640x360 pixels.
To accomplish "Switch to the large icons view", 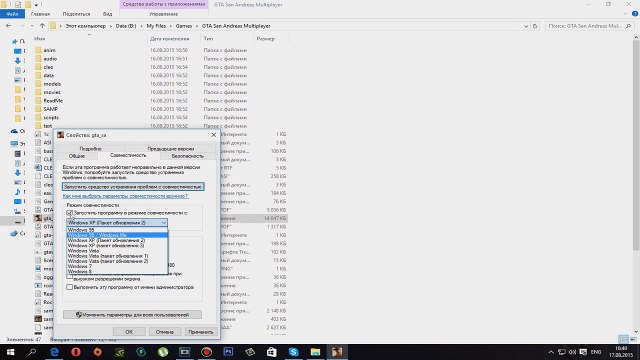I will pos(633,339).
